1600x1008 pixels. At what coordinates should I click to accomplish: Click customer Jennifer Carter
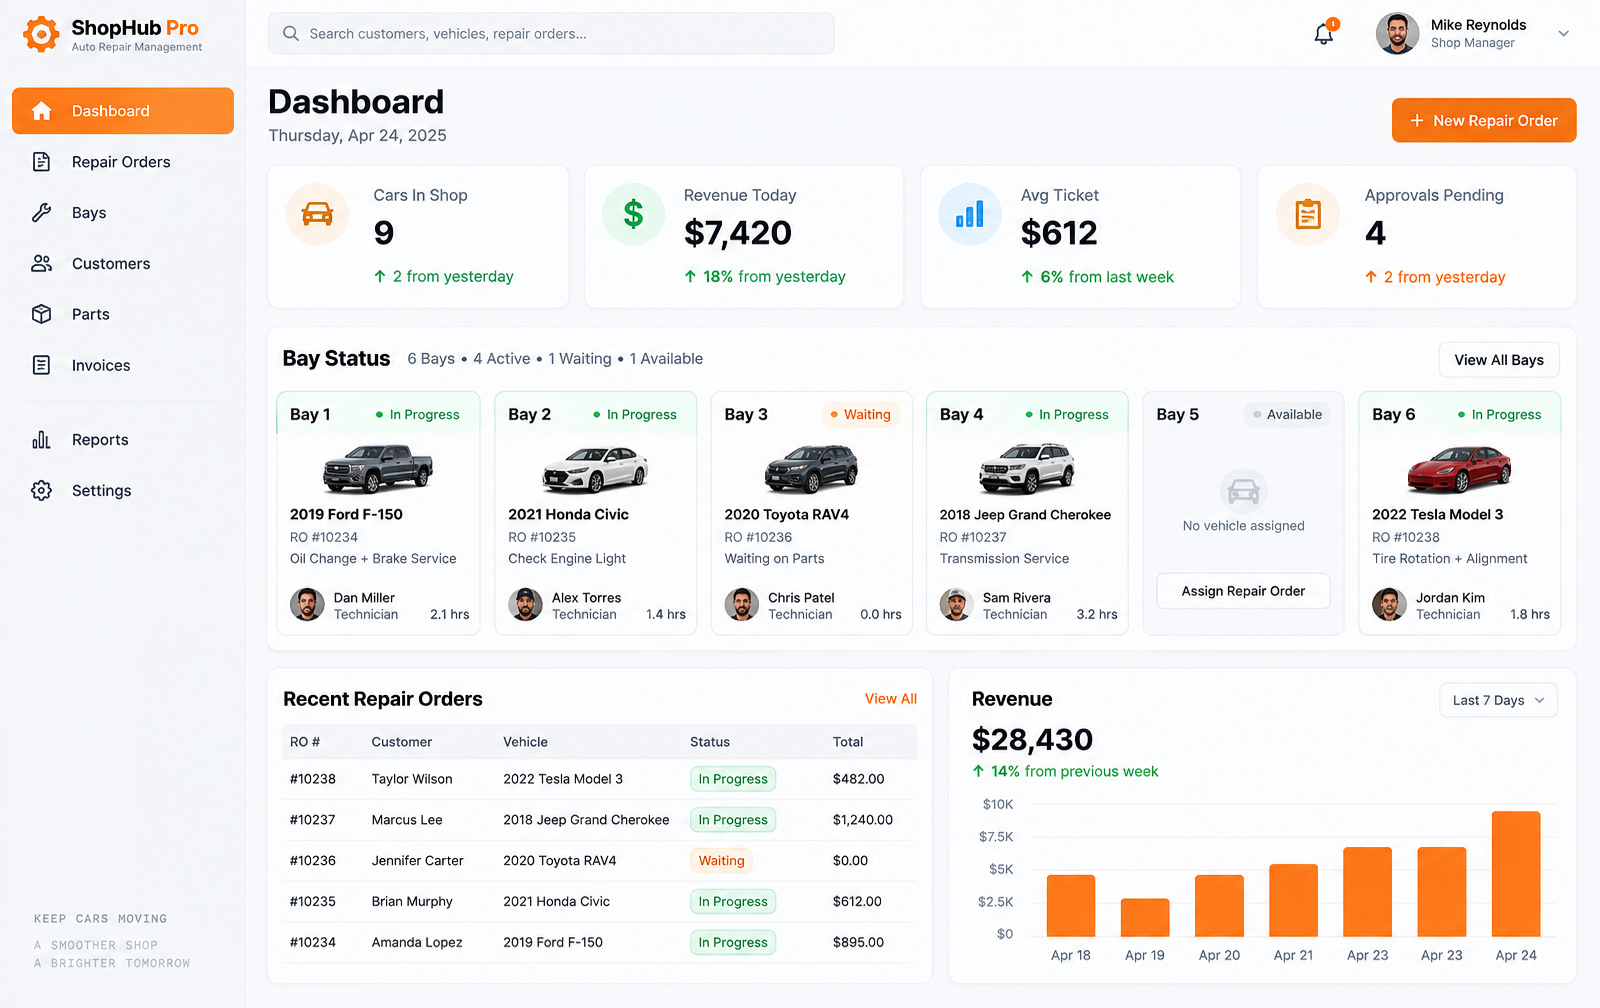(417, 861)
